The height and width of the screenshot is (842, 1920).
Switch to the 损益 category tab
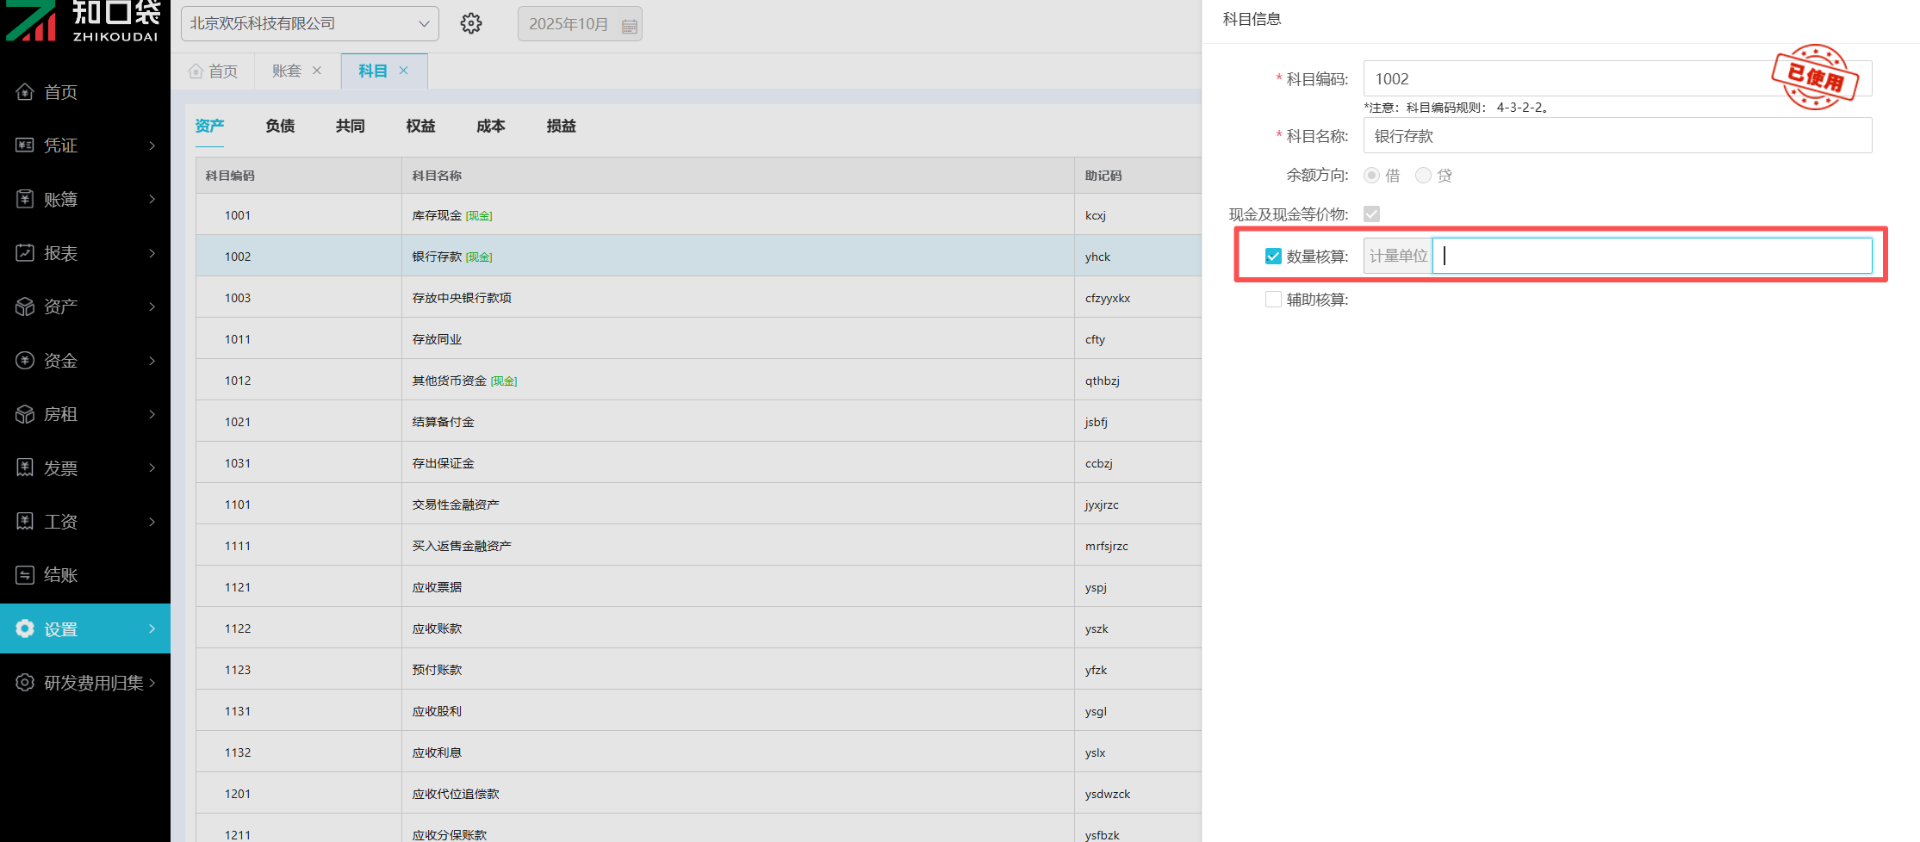point(561,126)
